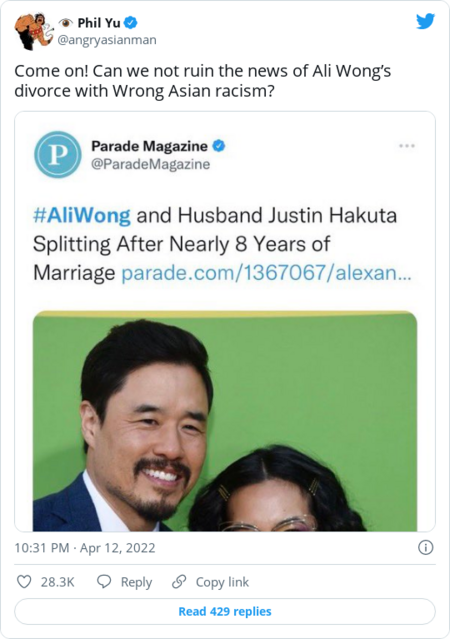Click the chain link copy icon
This screenshot has height=639, width=450.
tap(179, 582)
